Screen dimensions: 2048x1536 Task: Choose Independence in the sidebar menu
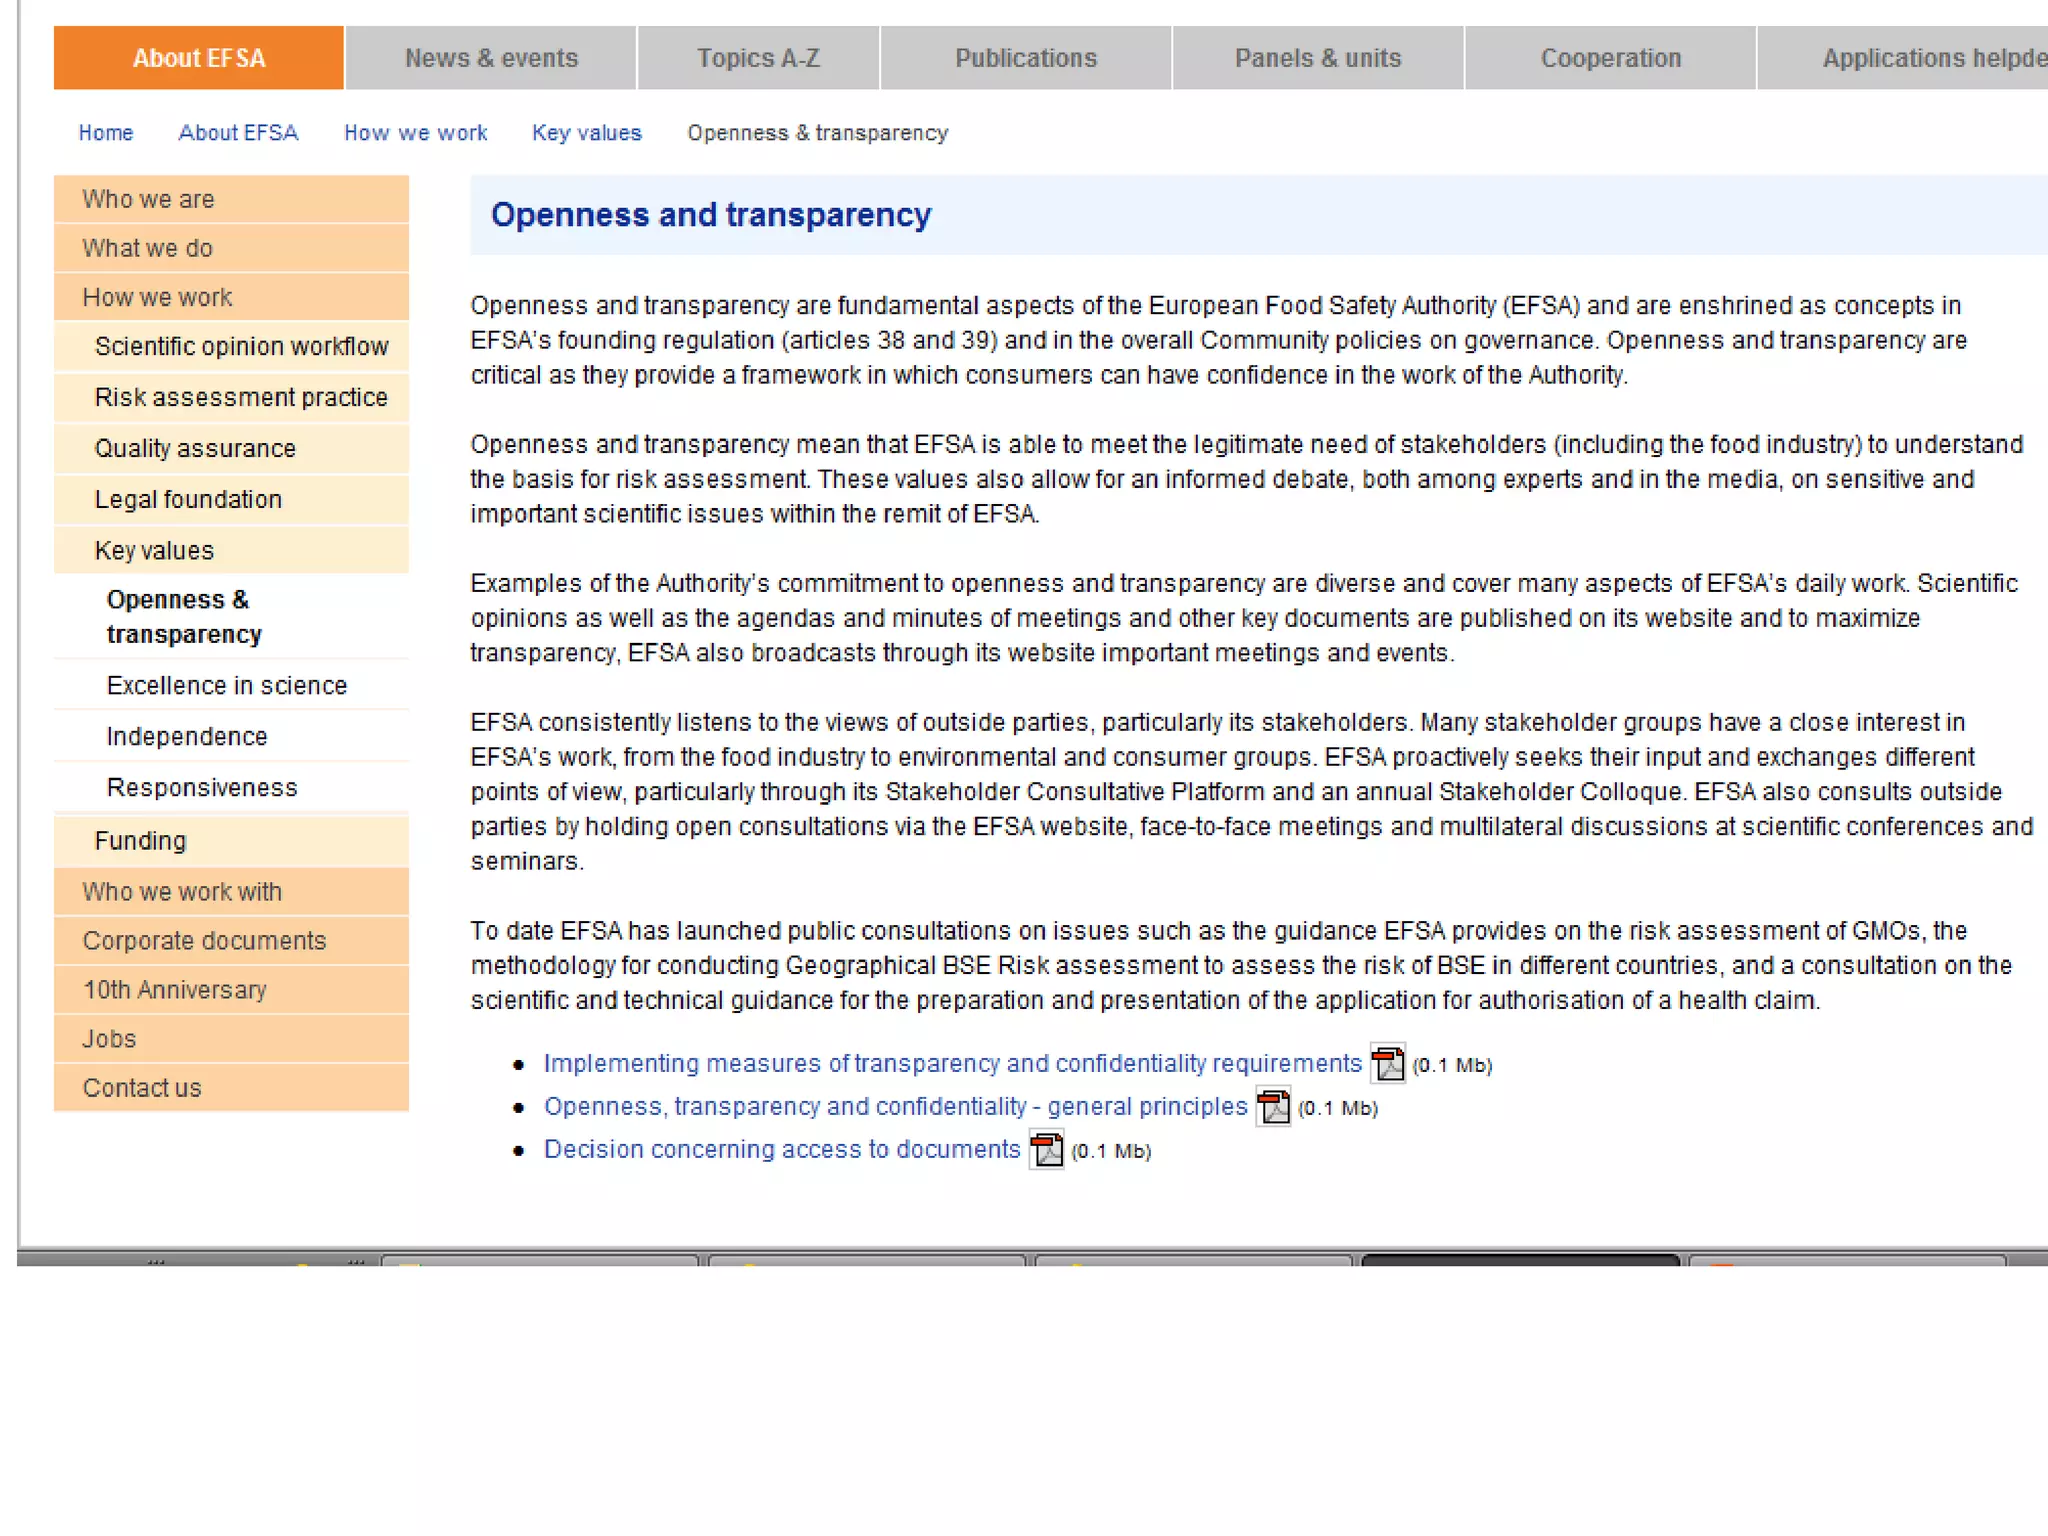point(187,736)
